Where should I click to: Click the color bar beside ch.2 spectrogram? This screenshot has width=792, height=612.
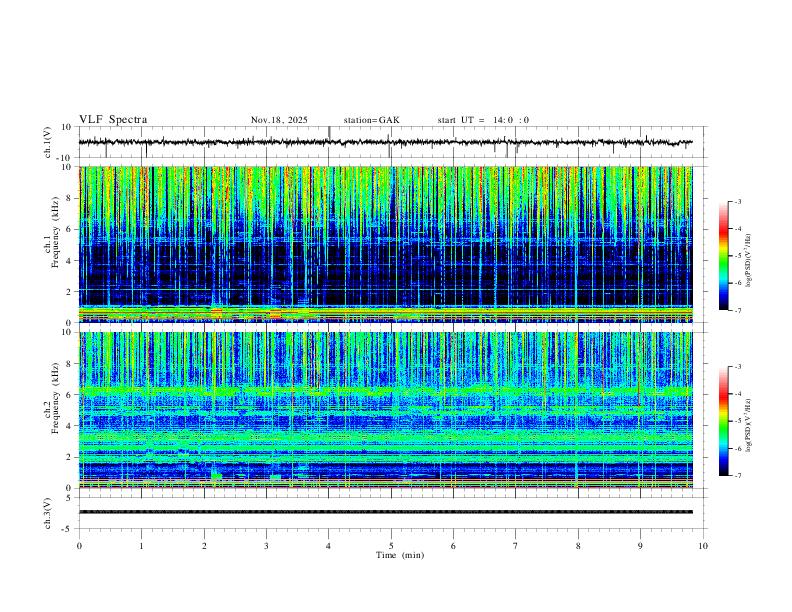coord(723,421)
